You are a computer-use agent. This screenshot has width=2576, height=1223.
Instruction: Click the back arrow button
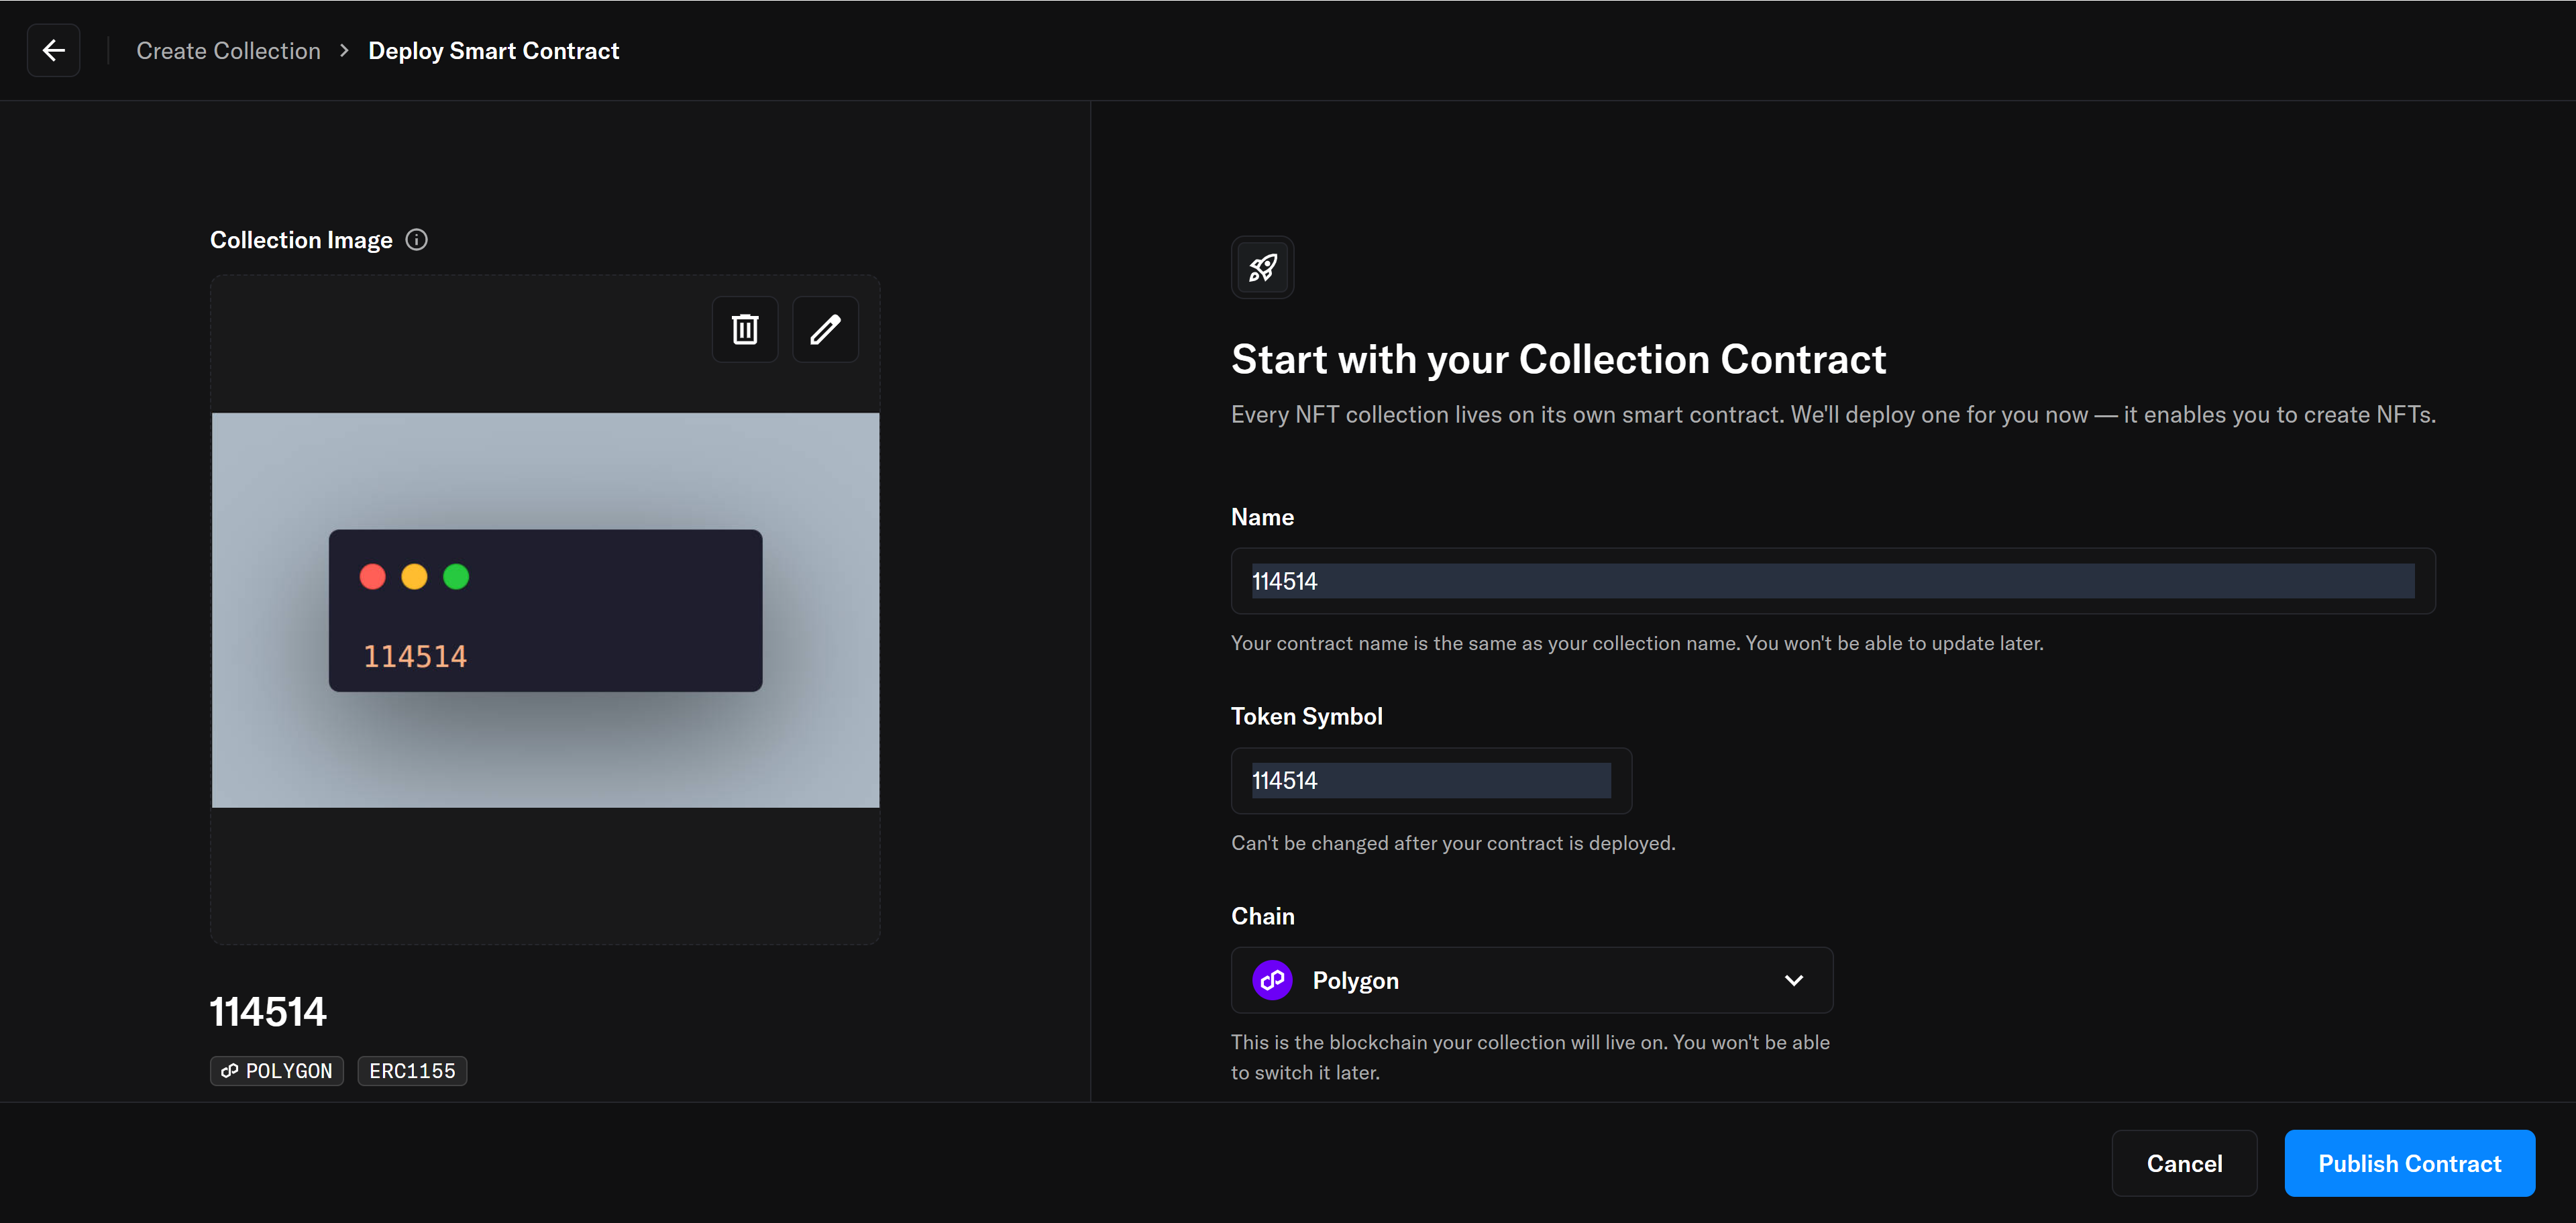(x=54, y=50)
